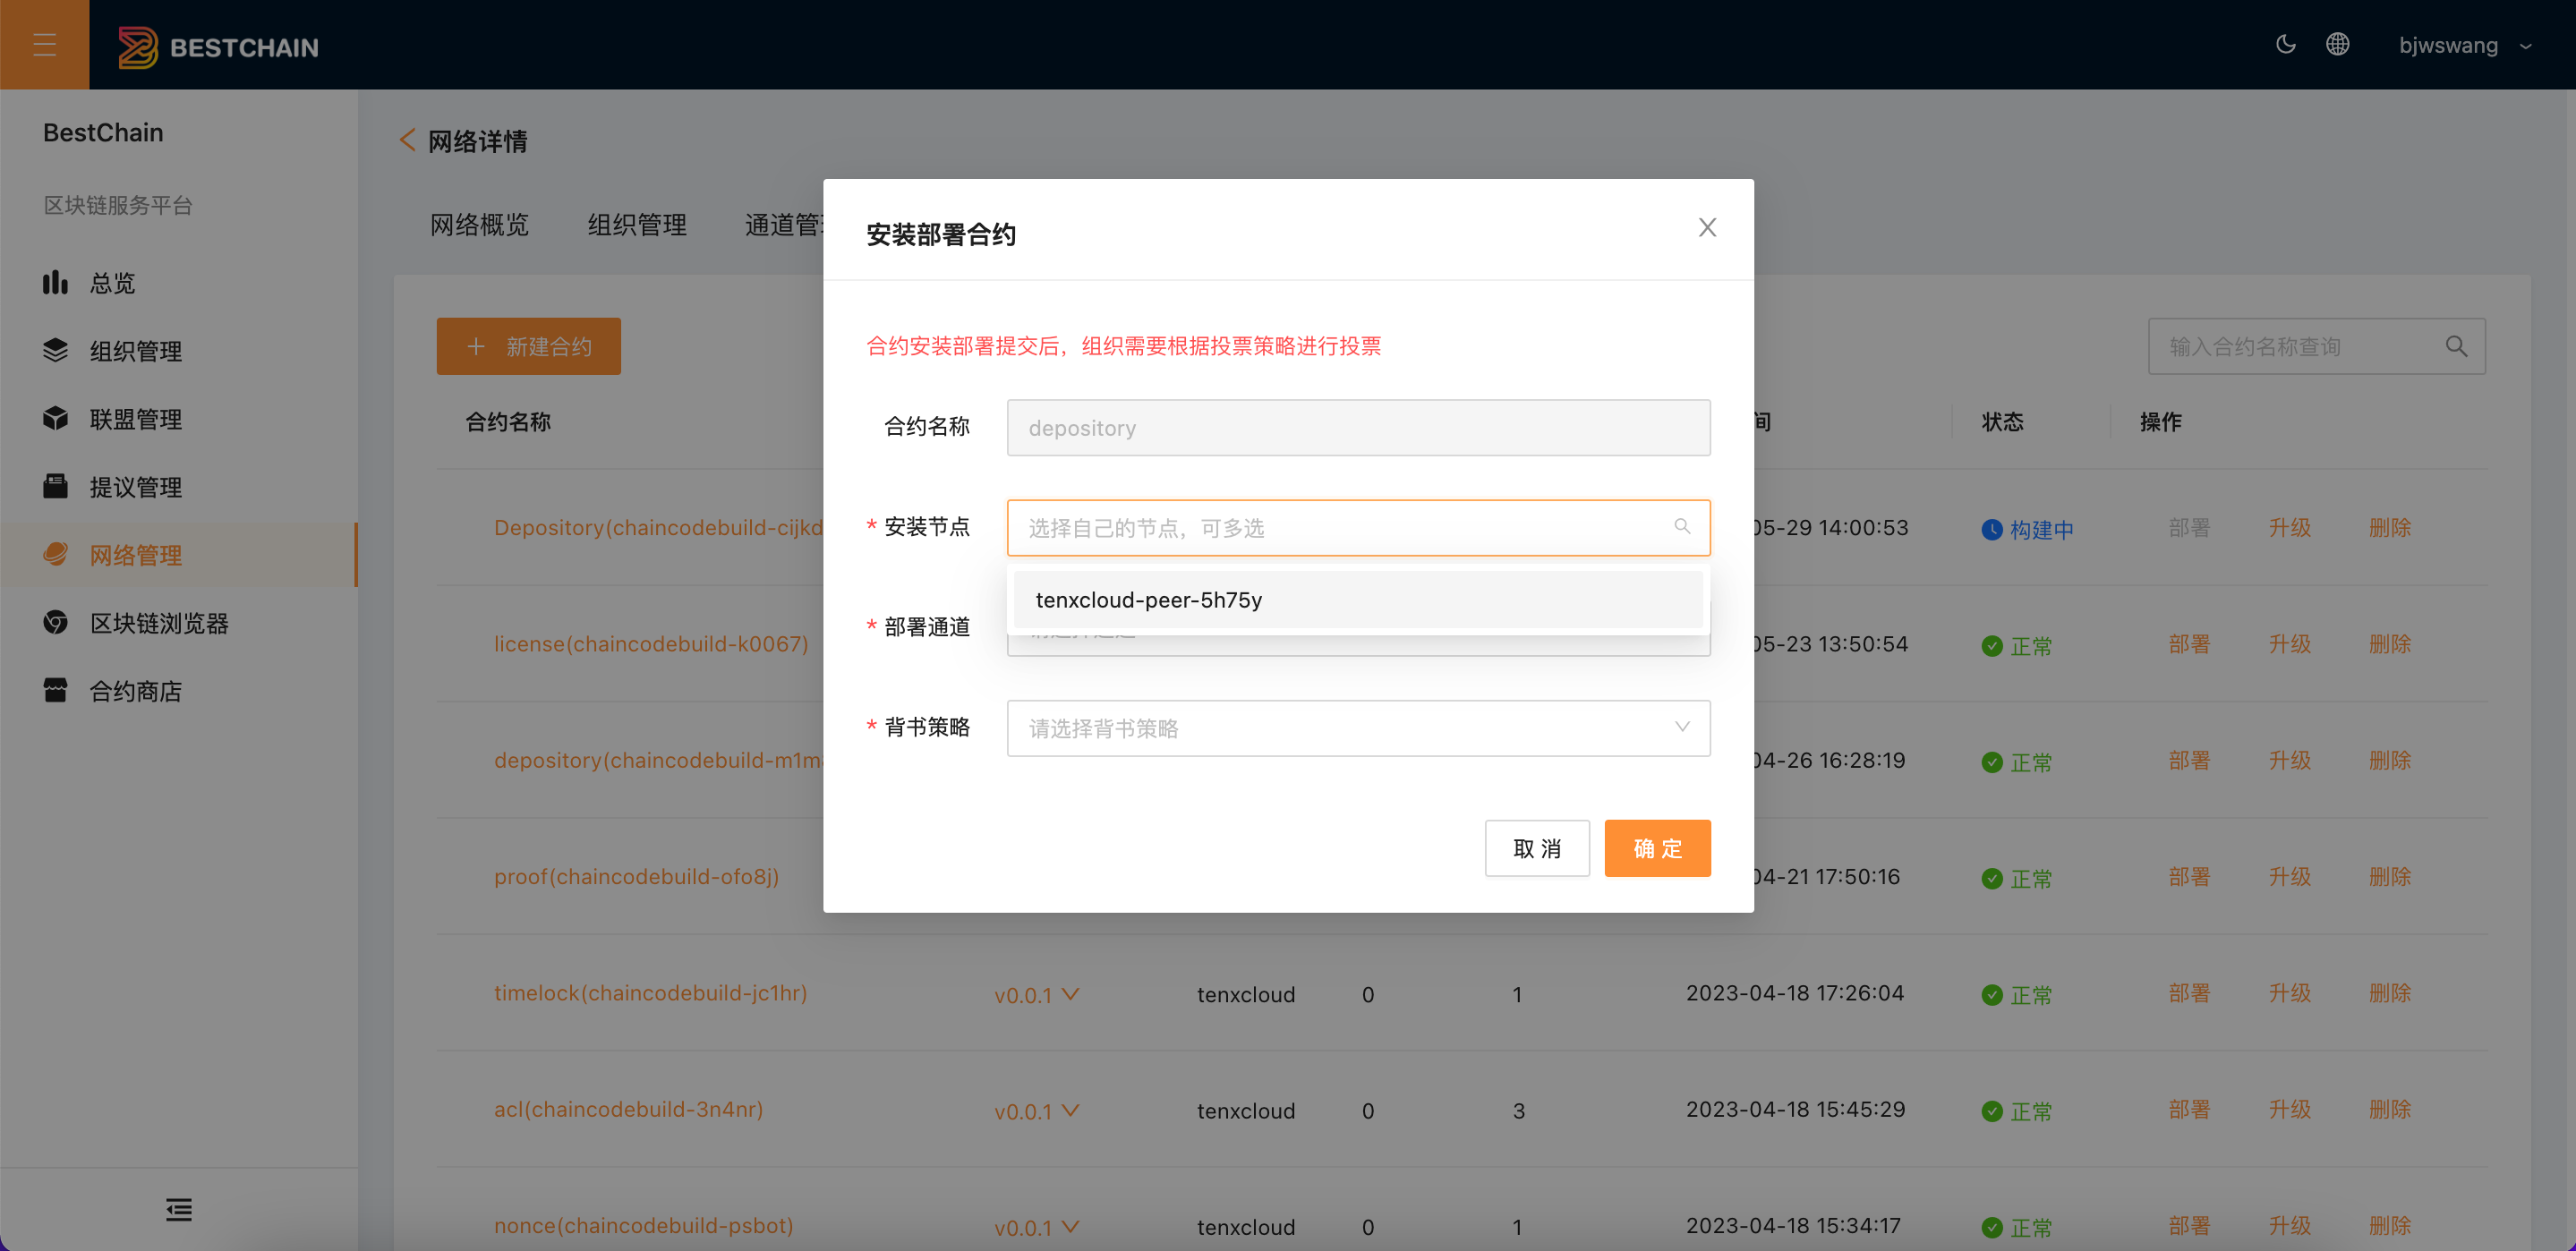Expand version v0.0.1 dropdown for nonce

(1036, 1227)
